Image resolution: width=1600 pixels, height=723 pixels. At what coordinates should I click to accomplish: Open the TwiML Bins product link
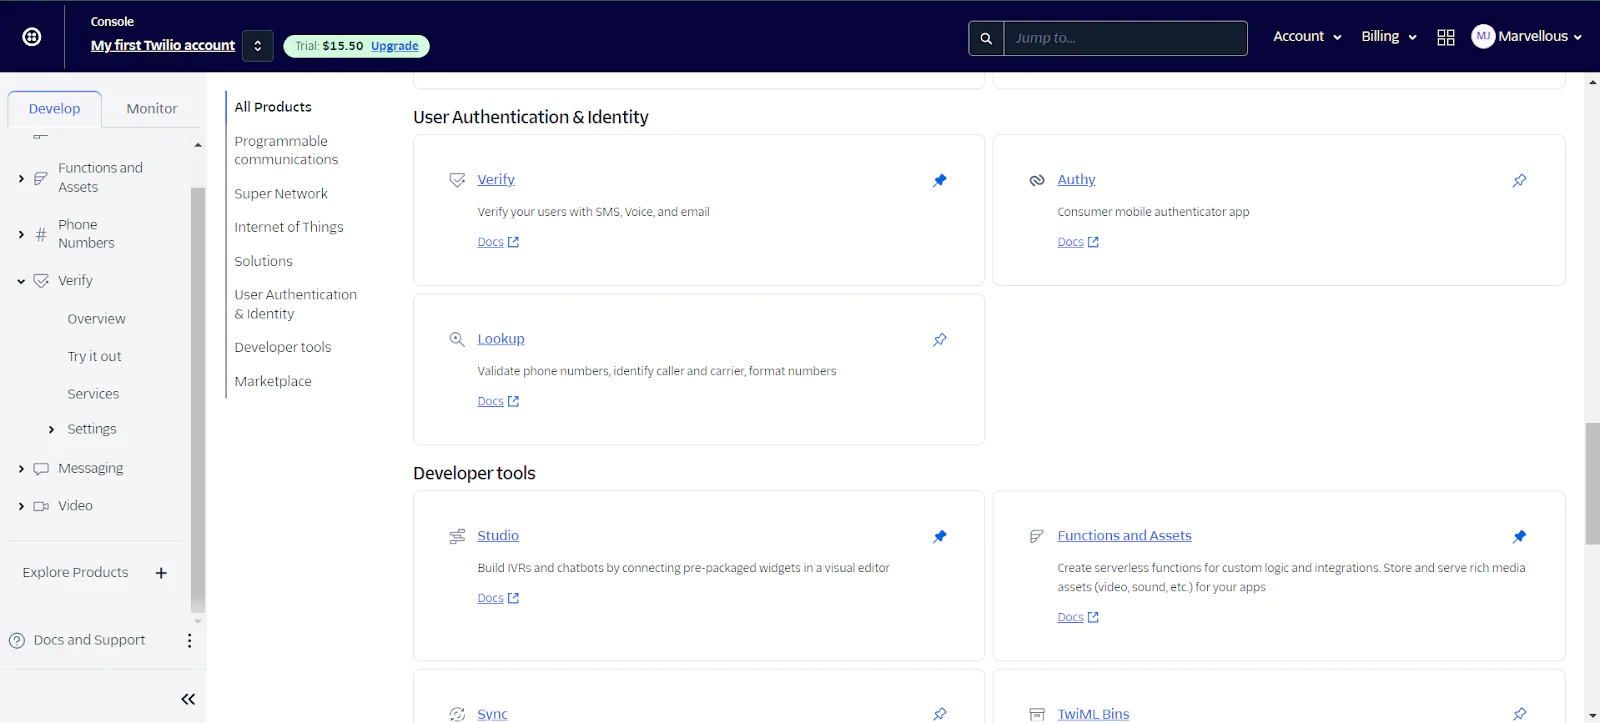[1093, 714]
